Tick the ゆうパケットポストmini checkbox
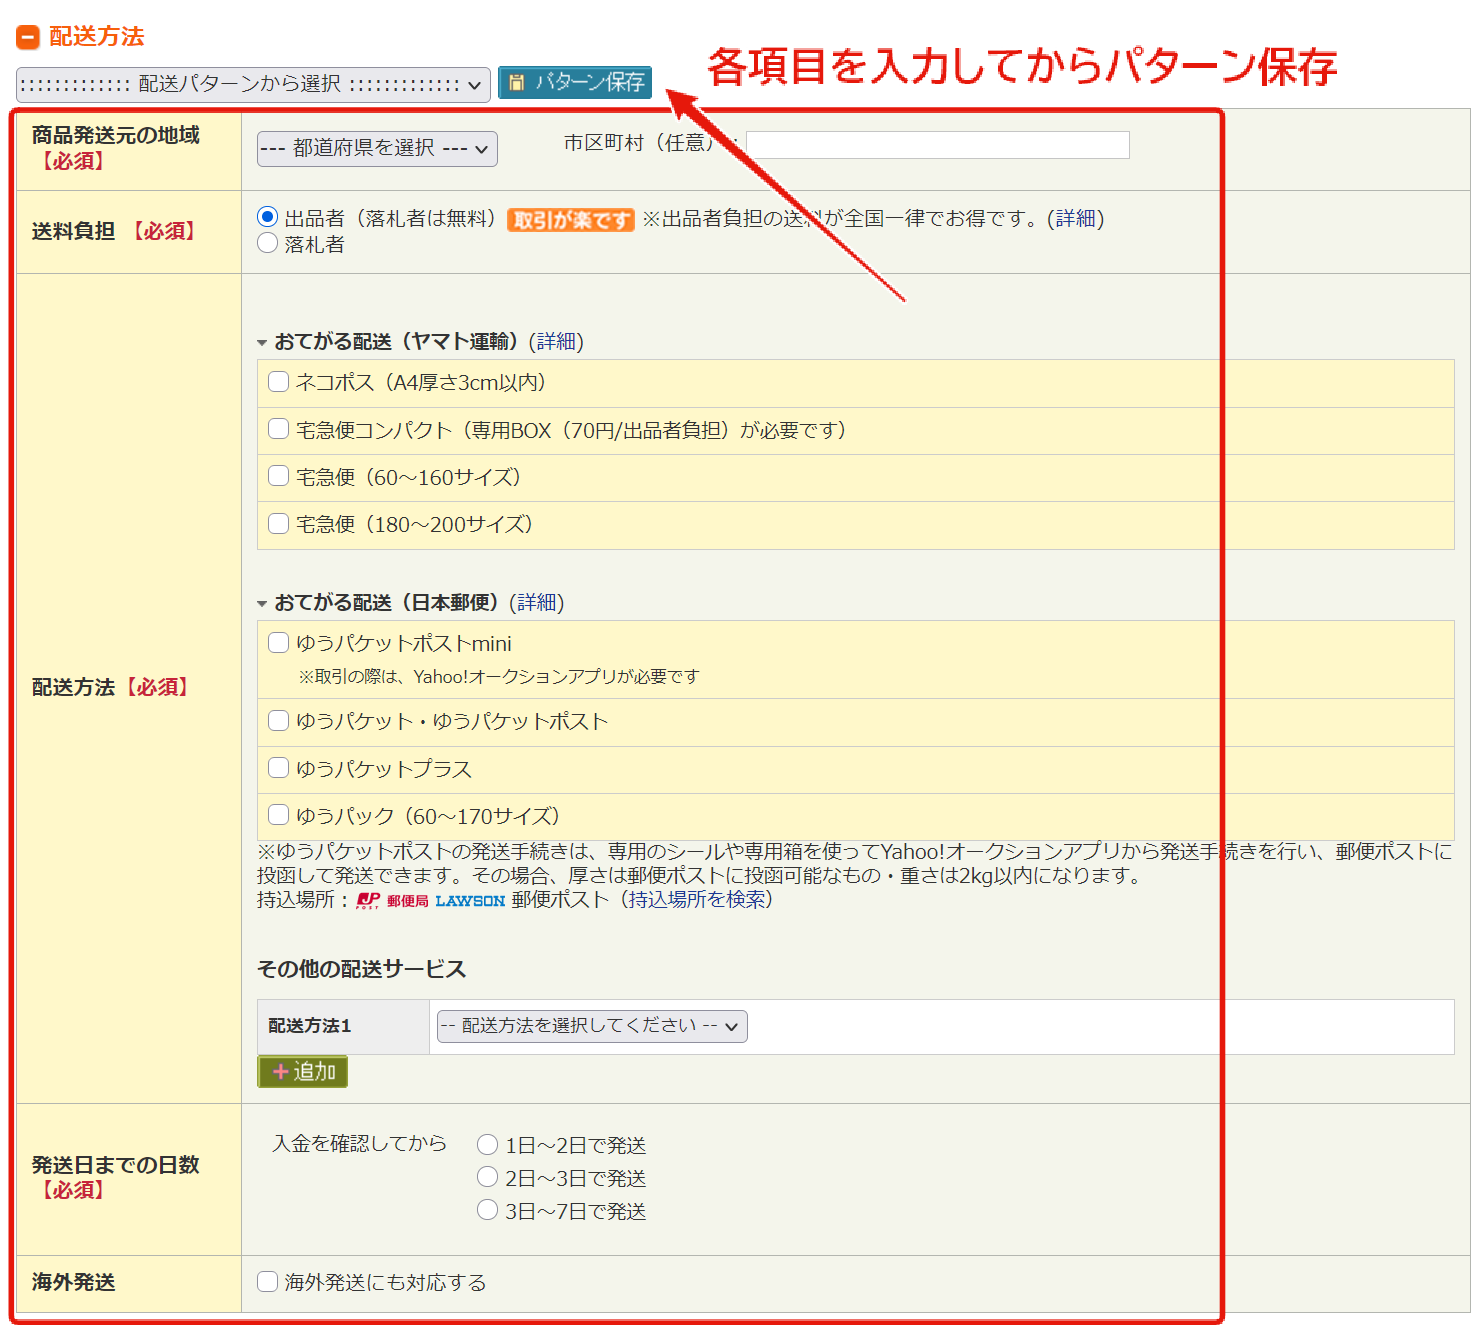The width and height of the screenshot is (1480, 1330). [279, 643]
